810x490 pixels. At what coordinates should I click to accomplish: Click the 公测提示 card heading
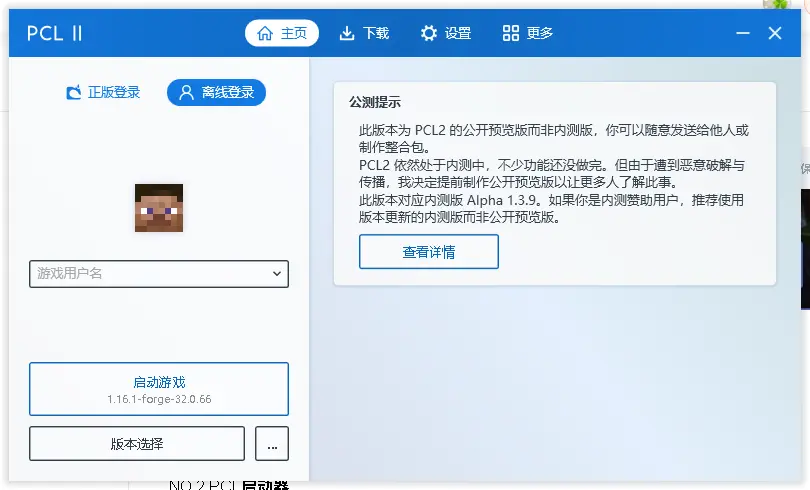tap(375, 102)
